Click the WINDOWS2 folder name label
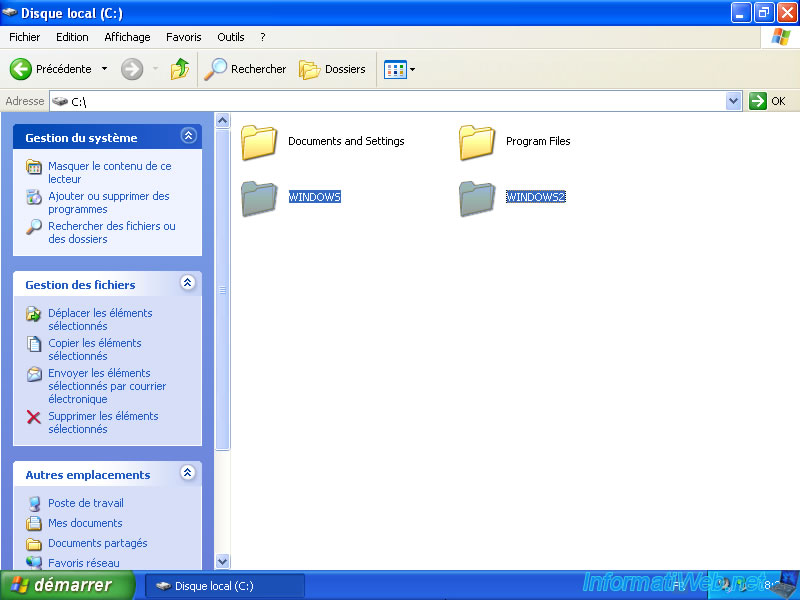The height and width of the screenshot is (600, 800). click(536, 197)
